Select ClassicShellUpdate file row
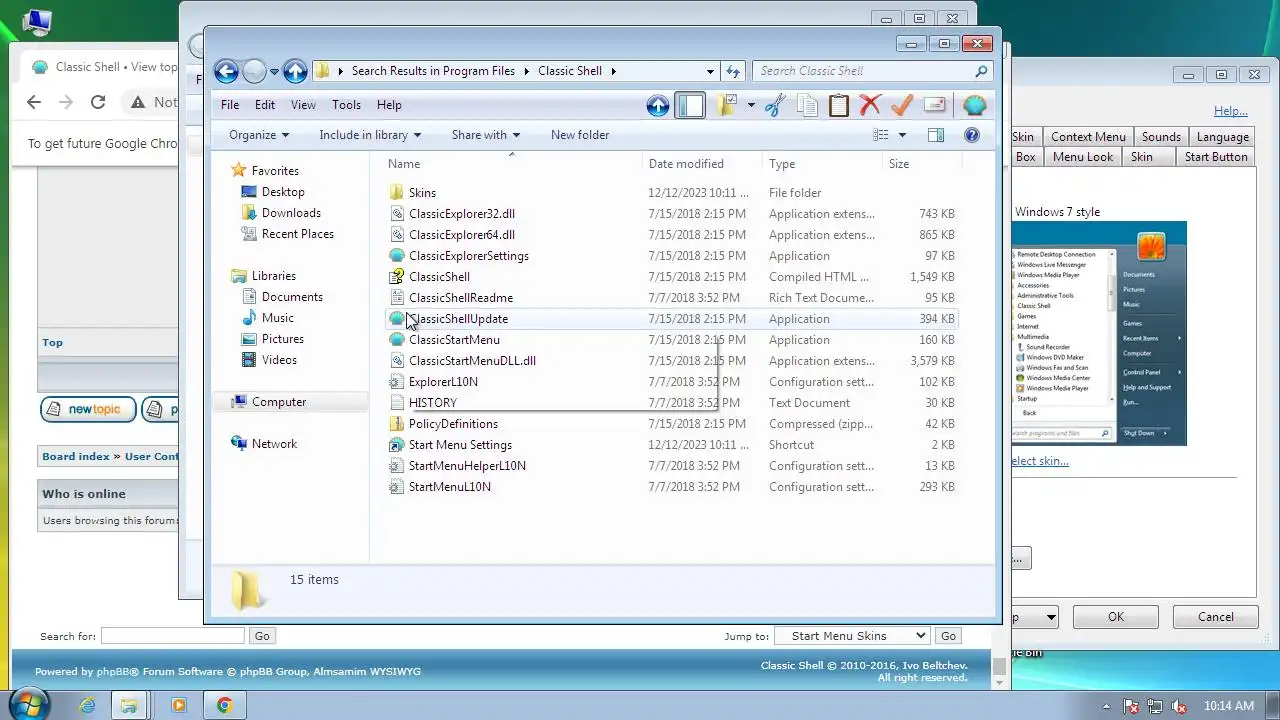This screenshot has width=1280, height=720. (x=671, y=319)
